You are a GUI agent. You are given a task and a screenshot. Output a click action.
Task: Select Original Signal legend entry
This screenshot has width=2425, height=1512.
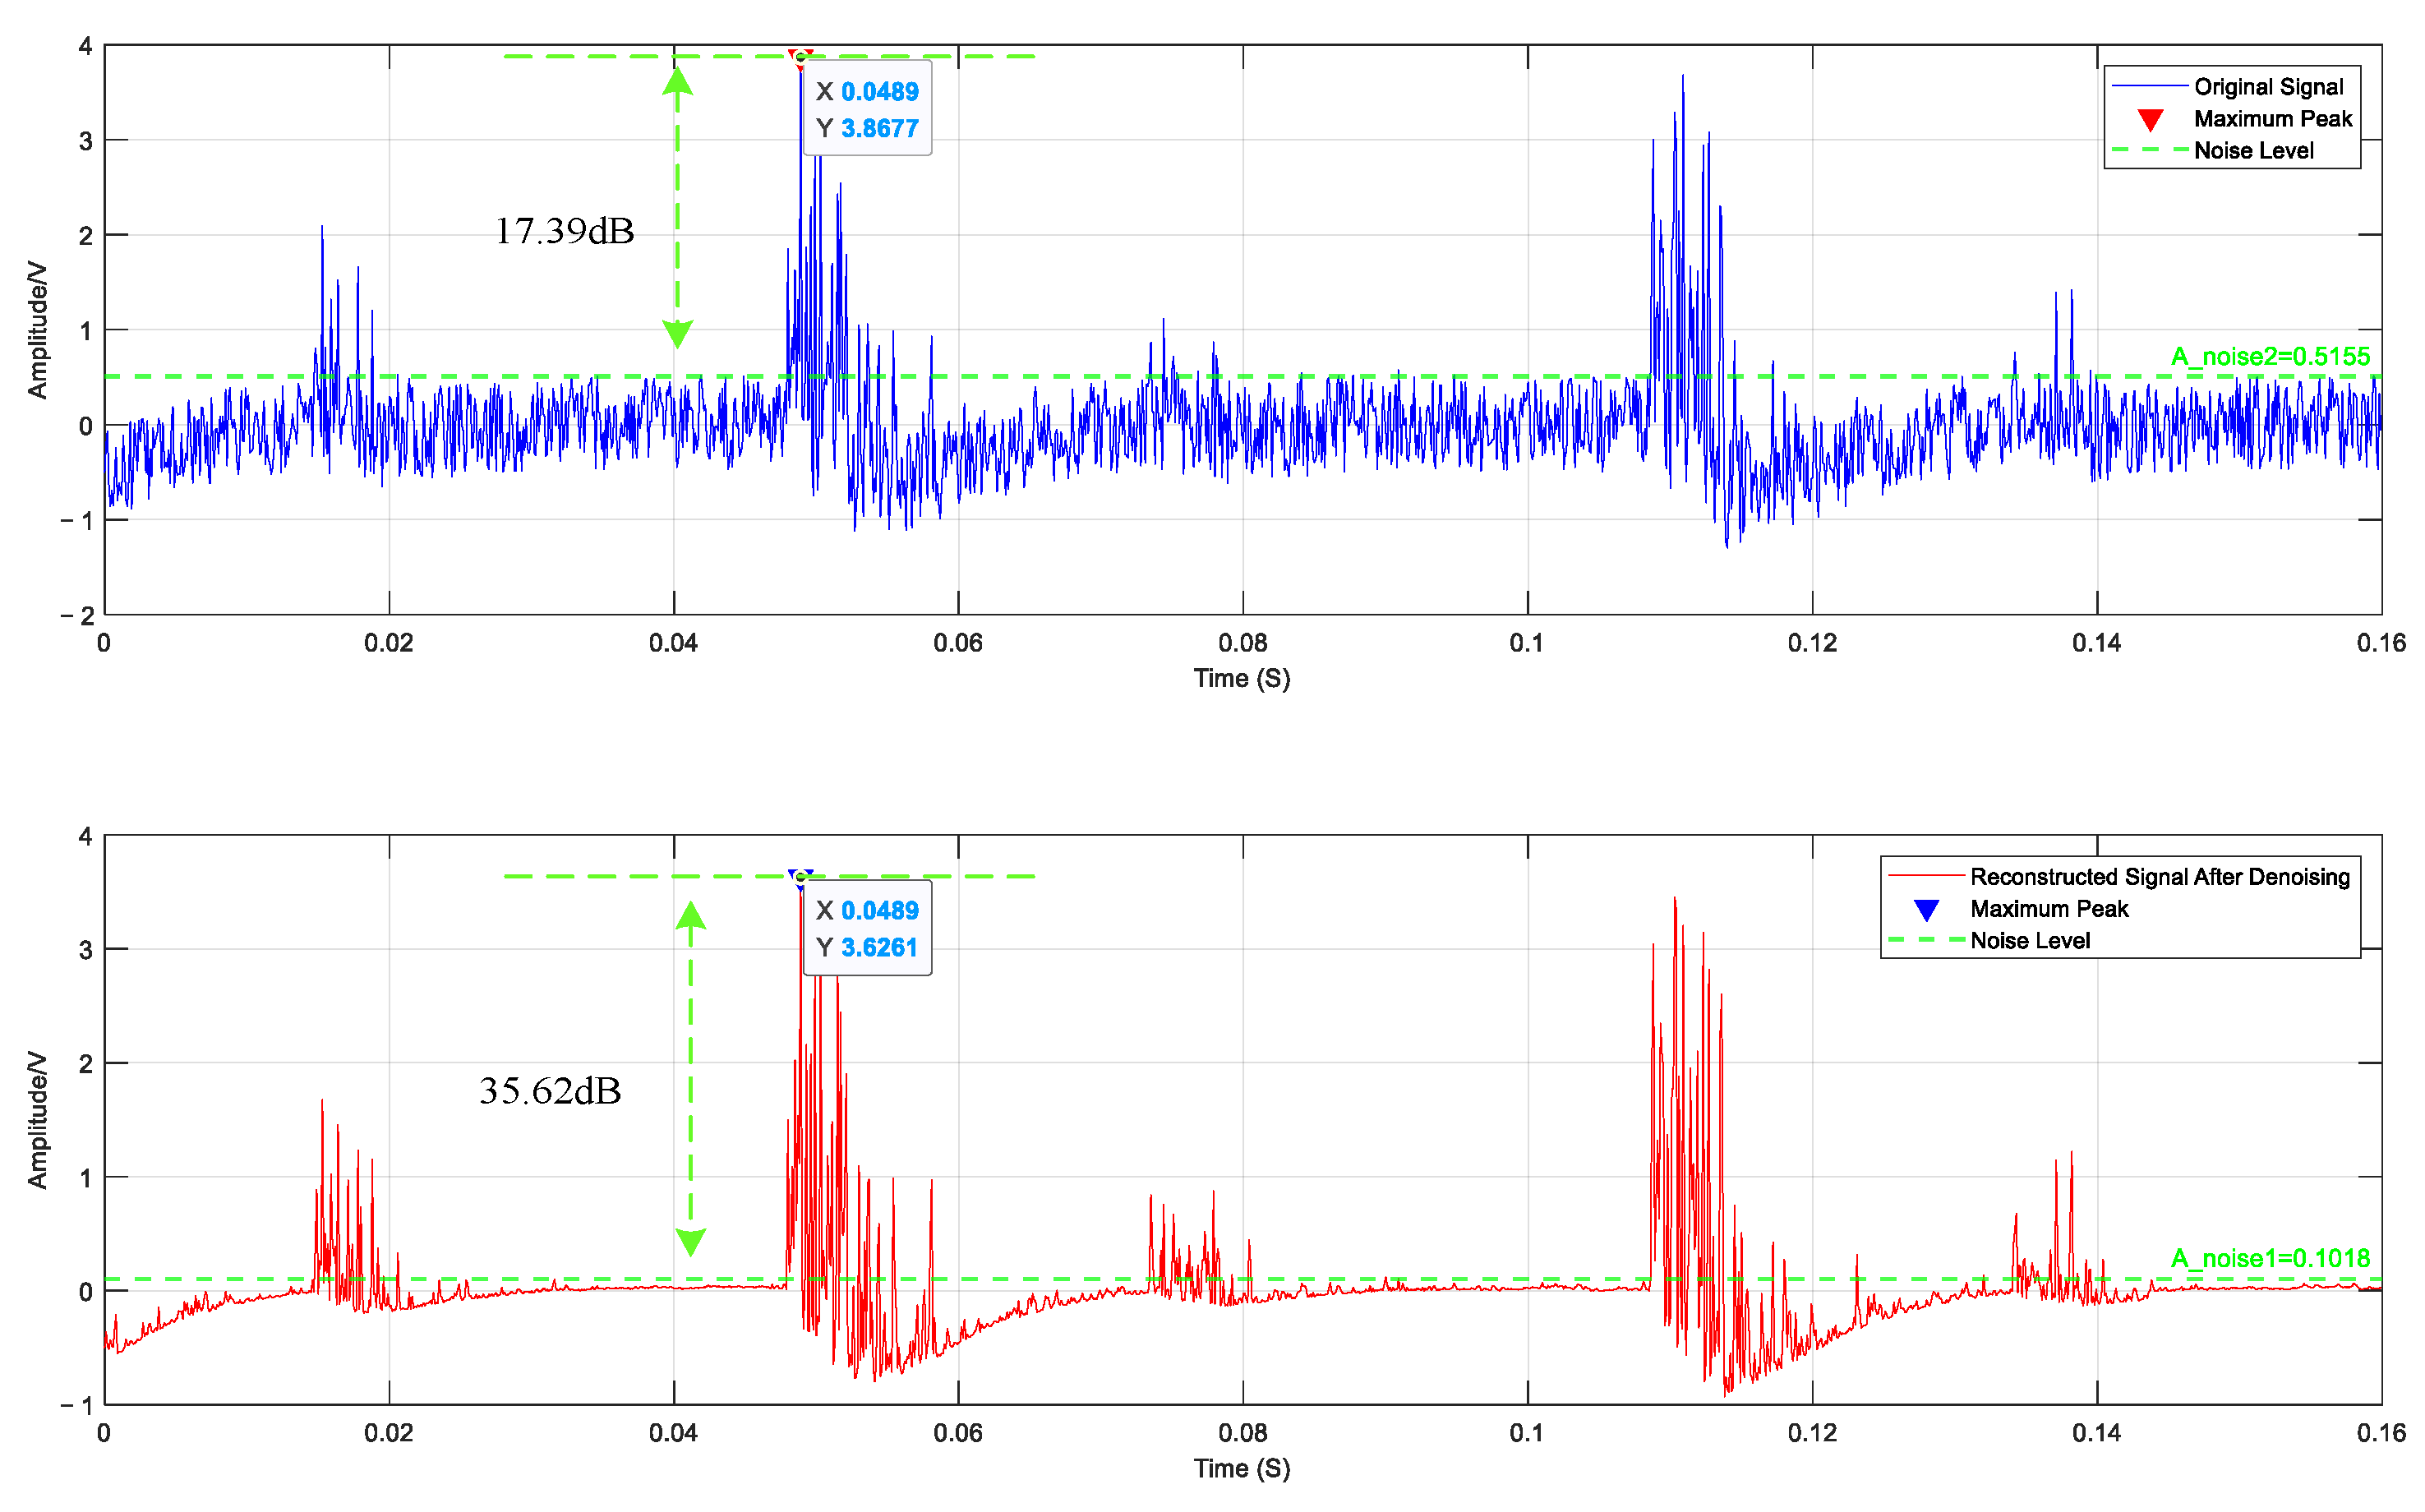click(x=2268, y=87)
